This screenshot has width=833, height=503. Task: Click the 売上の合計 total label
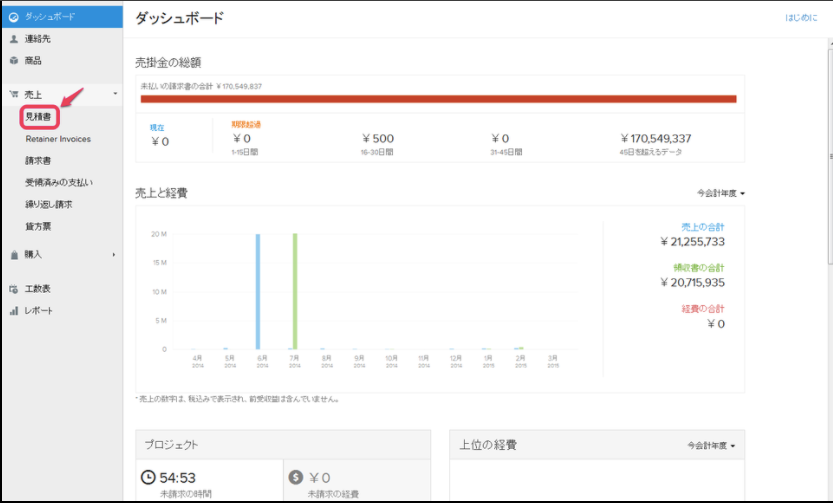pos(703,227)
